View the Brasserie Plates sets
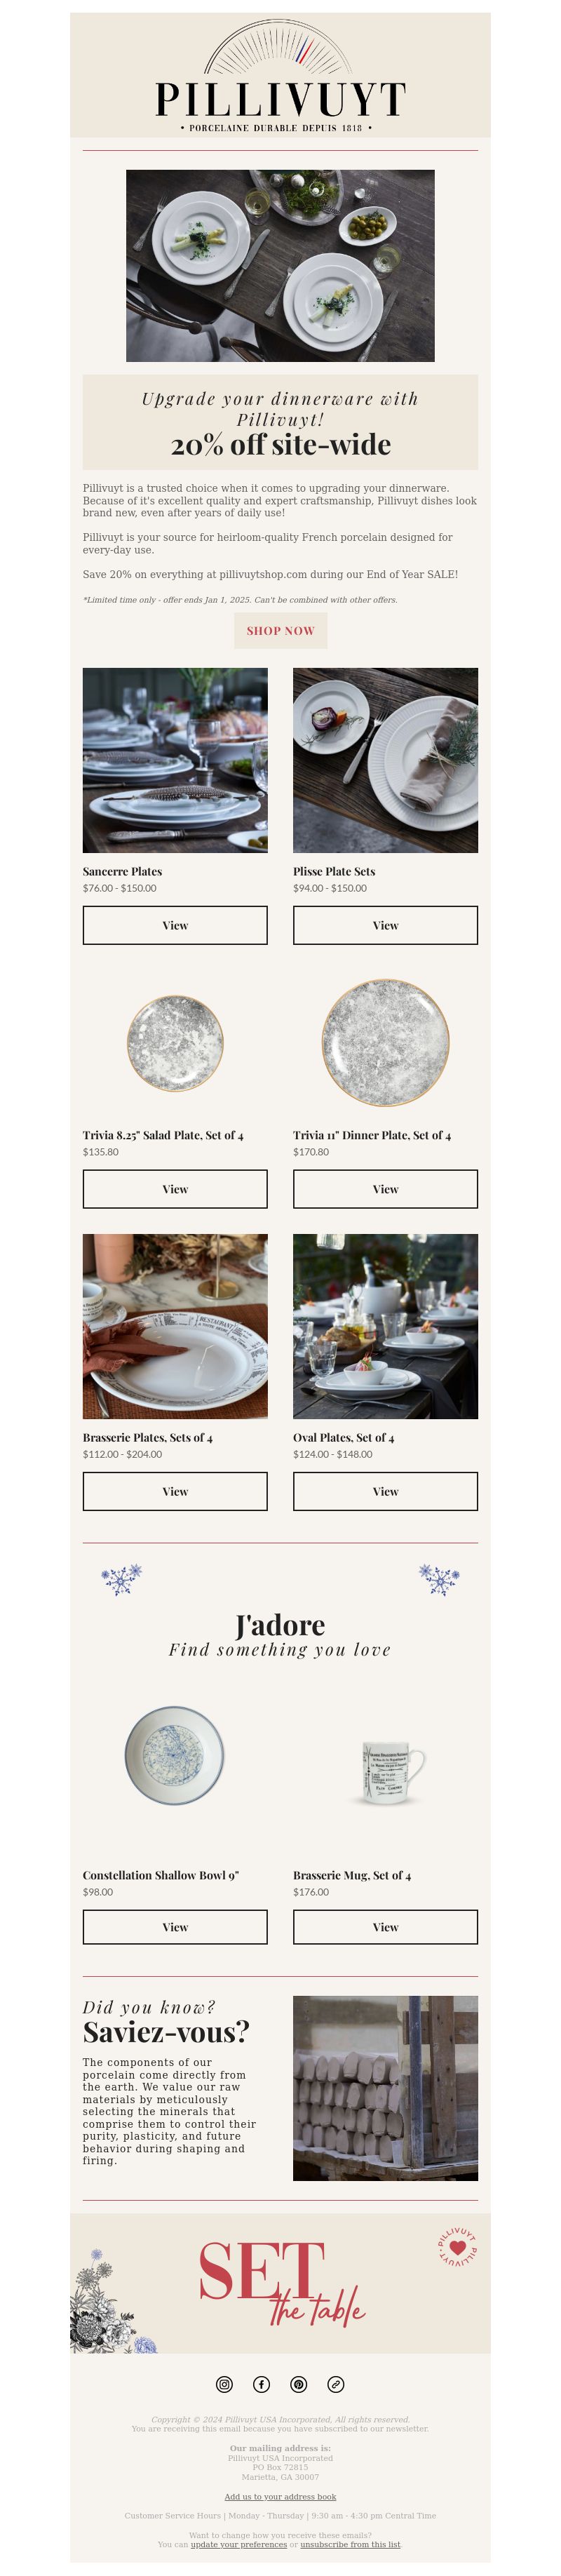561x2576 pixels. point(175,1491)
